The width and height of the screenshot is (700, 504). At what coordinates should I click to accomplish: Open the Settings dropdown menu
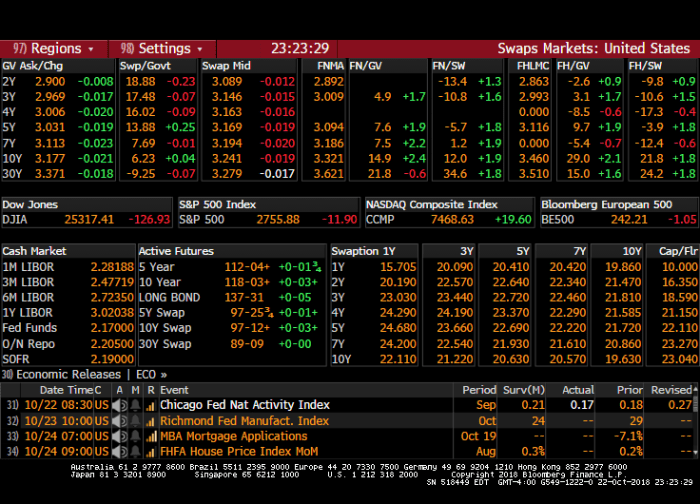(162, 48)
